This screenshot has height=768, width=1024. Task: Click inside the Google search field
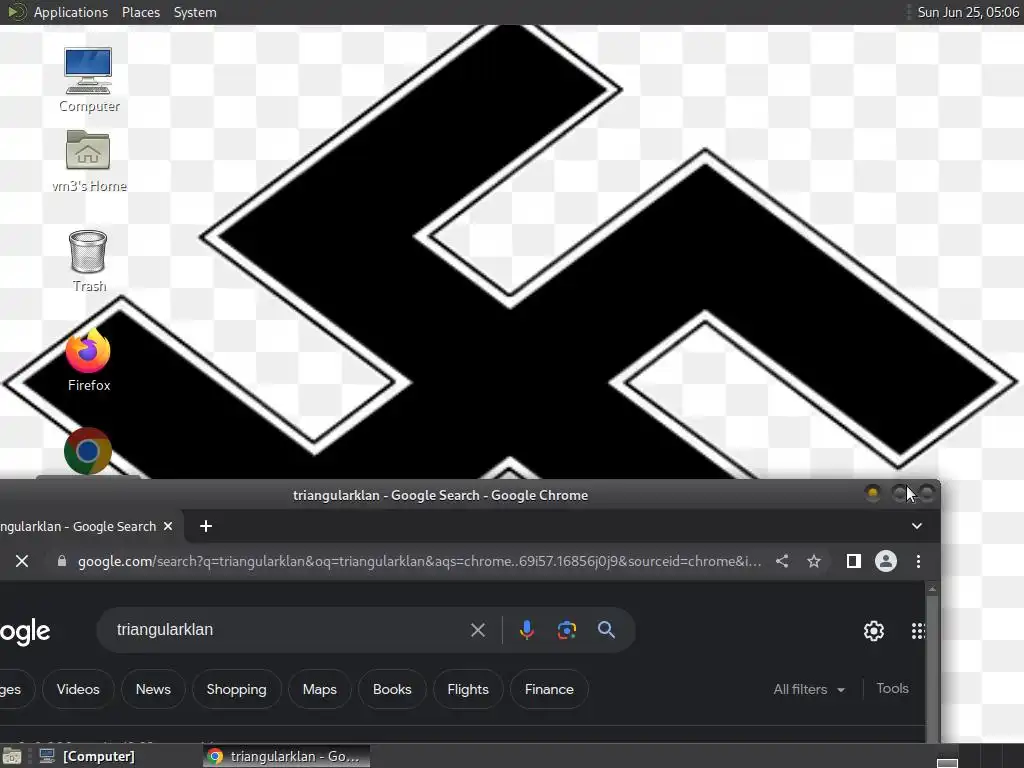point(287,630)
